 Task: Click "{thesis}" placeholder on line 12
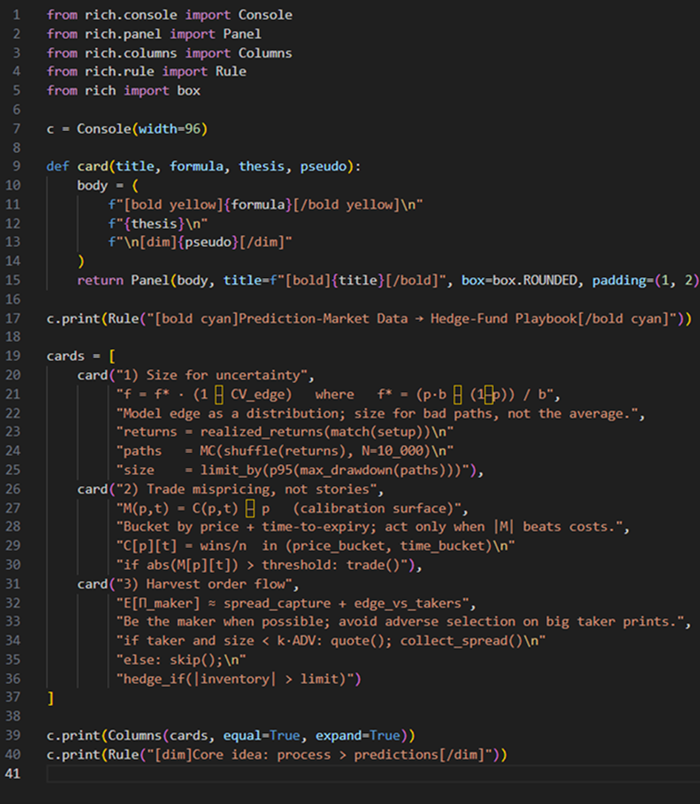point(154,224)
